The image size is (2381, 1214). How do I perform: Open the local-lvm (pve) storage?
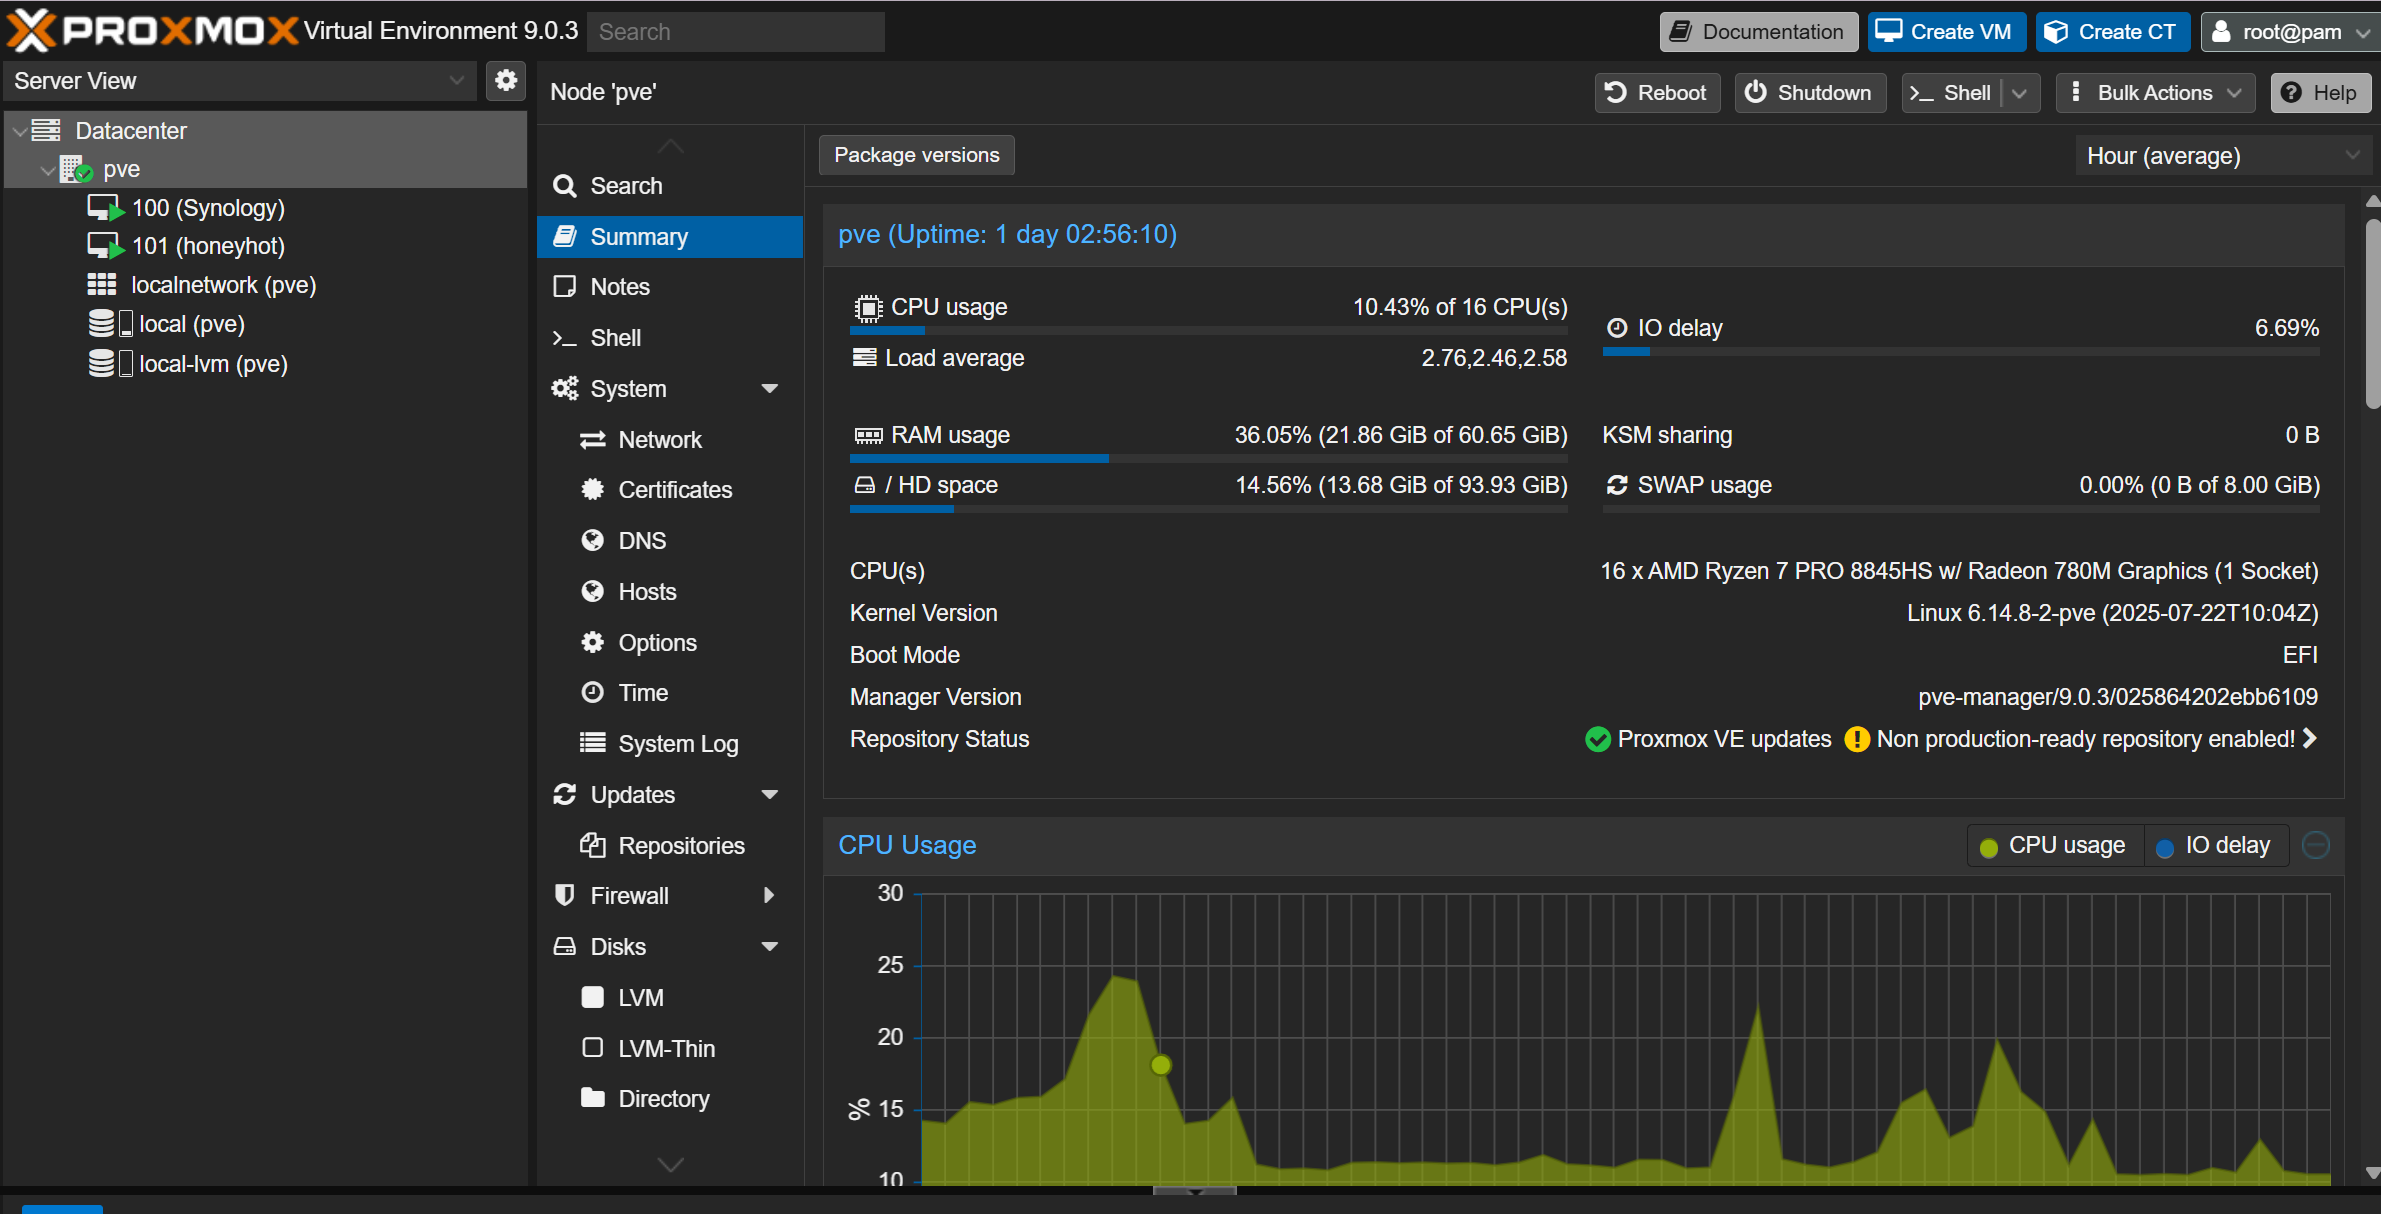212,364
